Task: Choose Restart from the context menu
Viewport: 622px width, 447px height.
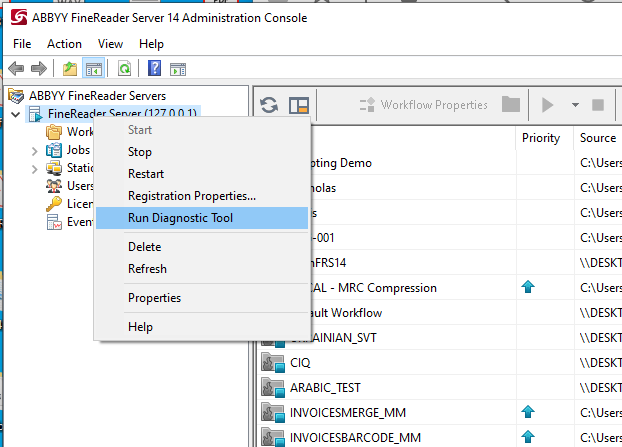Action: pos(202,174)
